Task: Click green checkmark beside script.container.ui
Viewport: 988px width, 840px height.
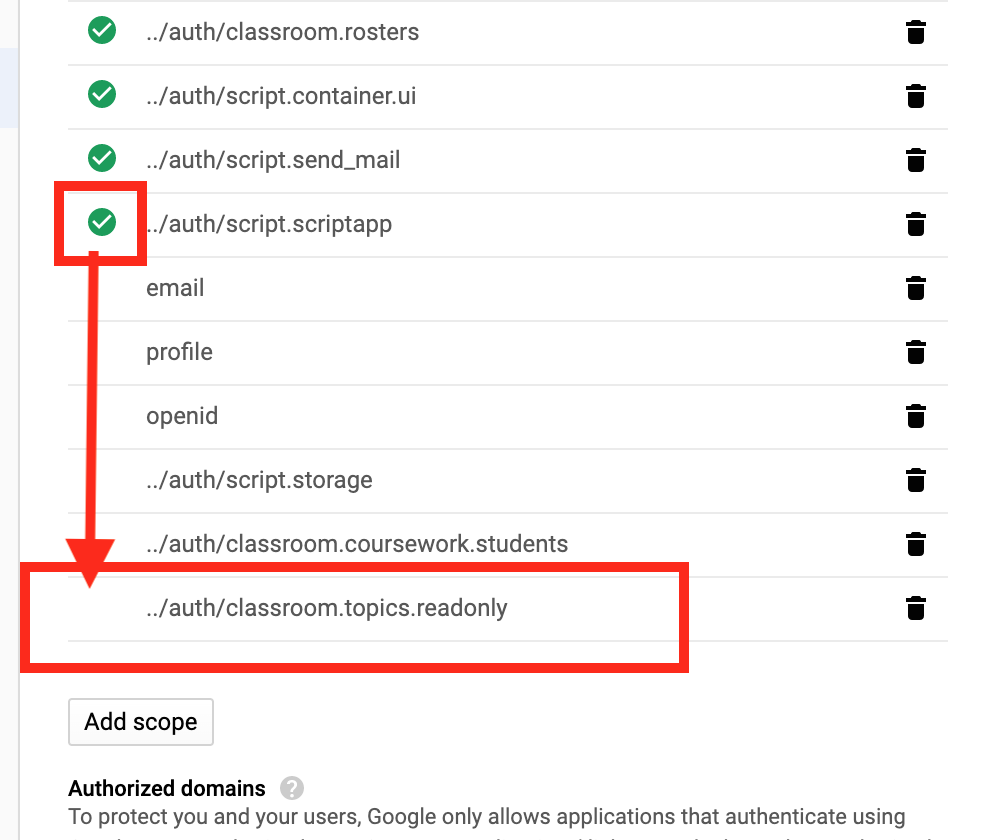Action: (102, 95)
